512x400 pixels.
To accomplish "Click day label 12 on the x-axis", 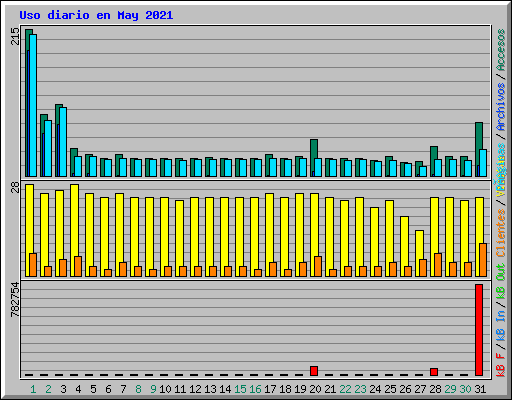I will [x=195, y=389].
